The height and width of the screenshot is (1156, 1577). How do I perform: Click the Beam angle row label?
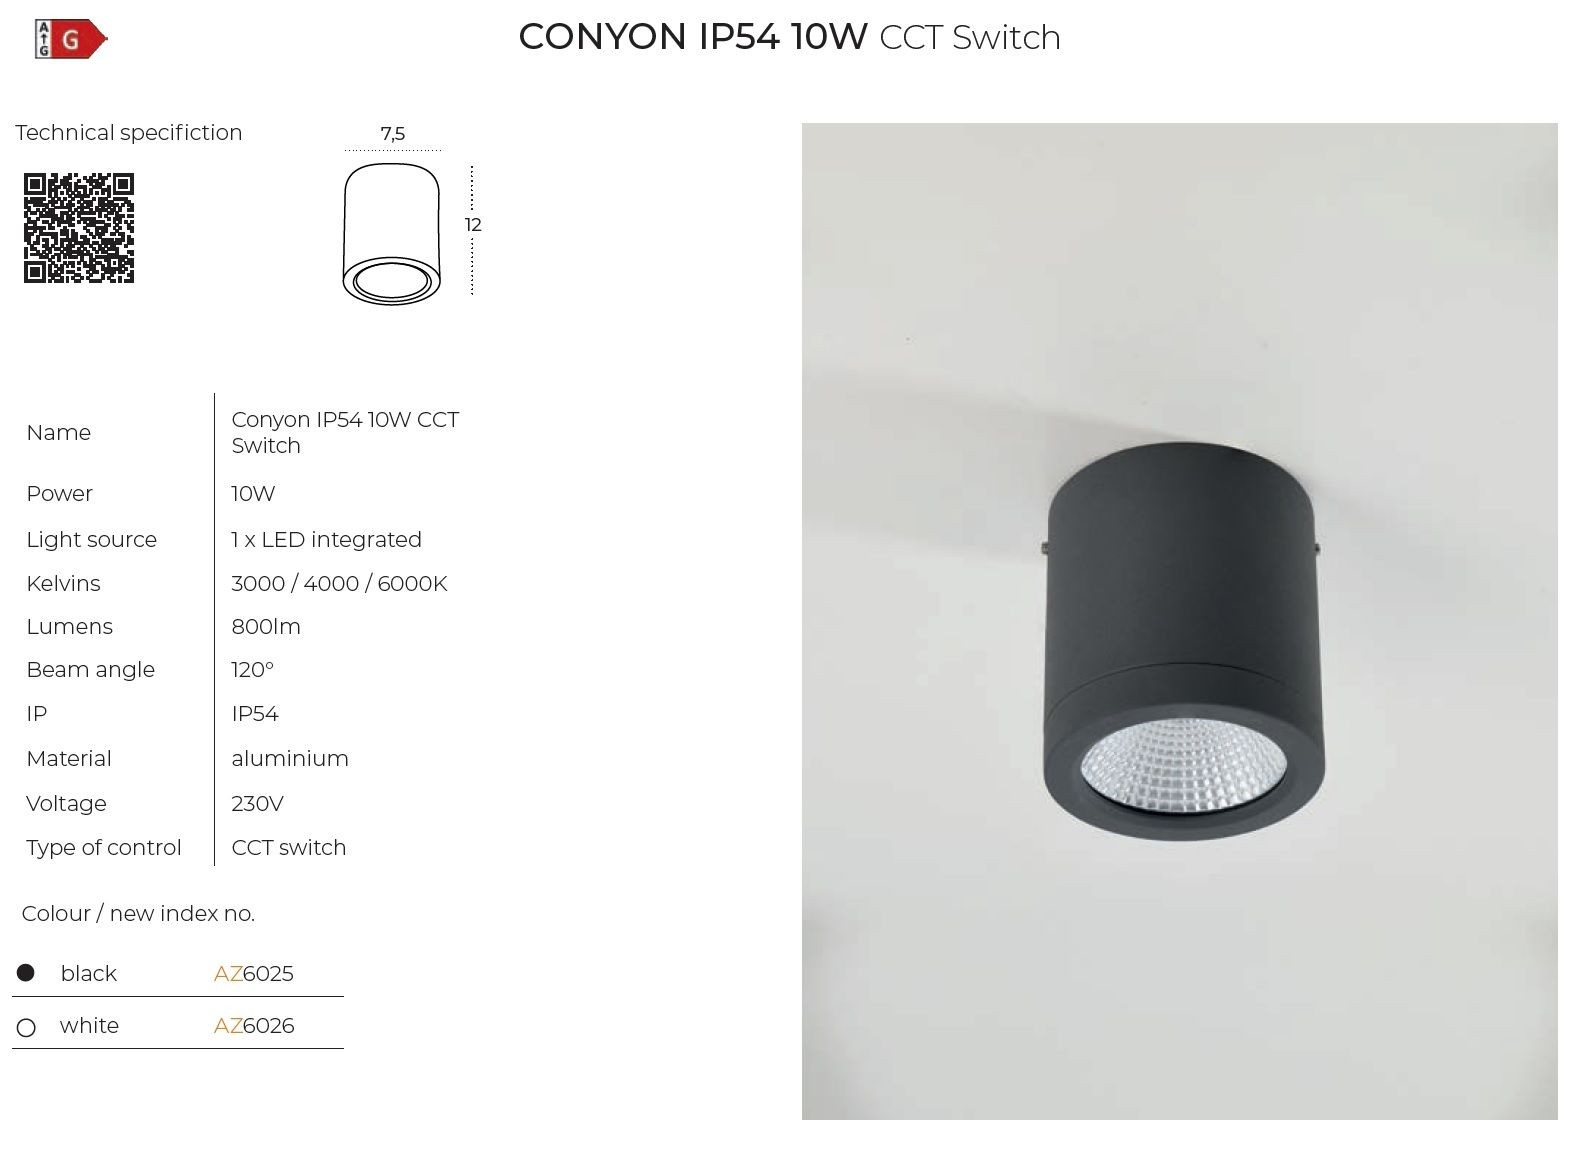(x=91, y=670)
